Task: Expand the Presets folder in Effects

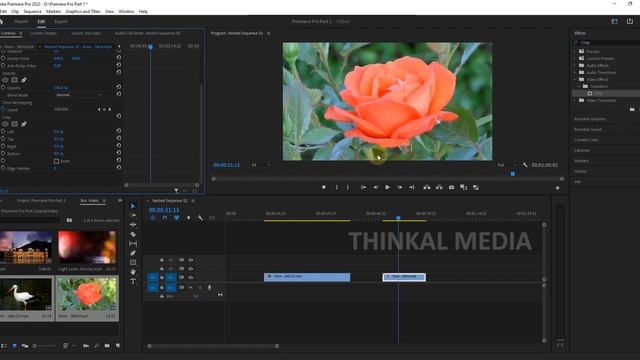Action: 575,51
